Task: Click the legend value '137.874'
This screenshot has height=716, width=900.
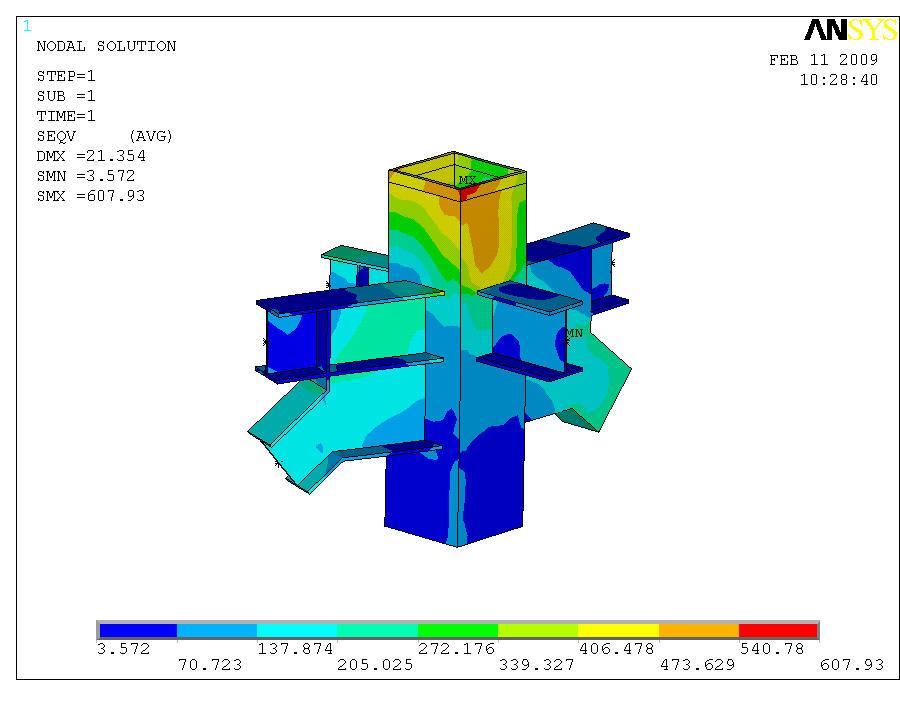Action: point(295,649)
